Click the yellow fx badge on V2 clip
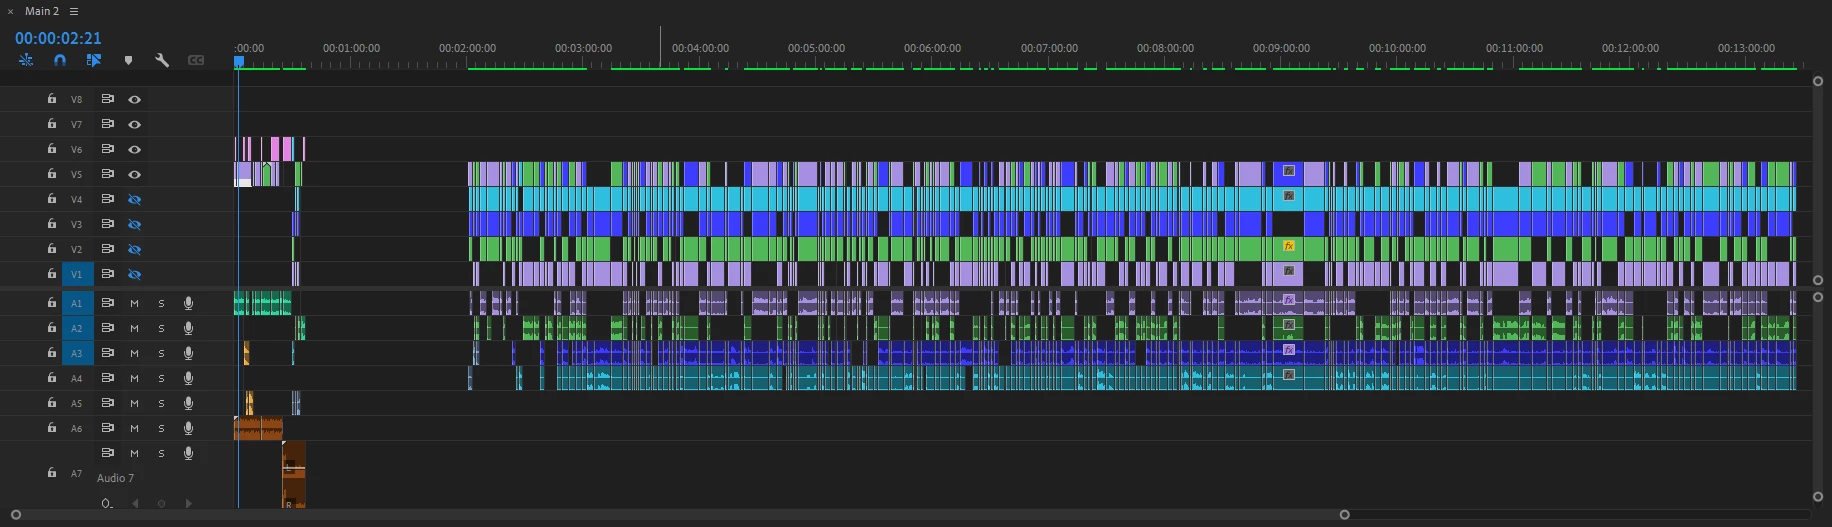 [x=1289, y=246]
